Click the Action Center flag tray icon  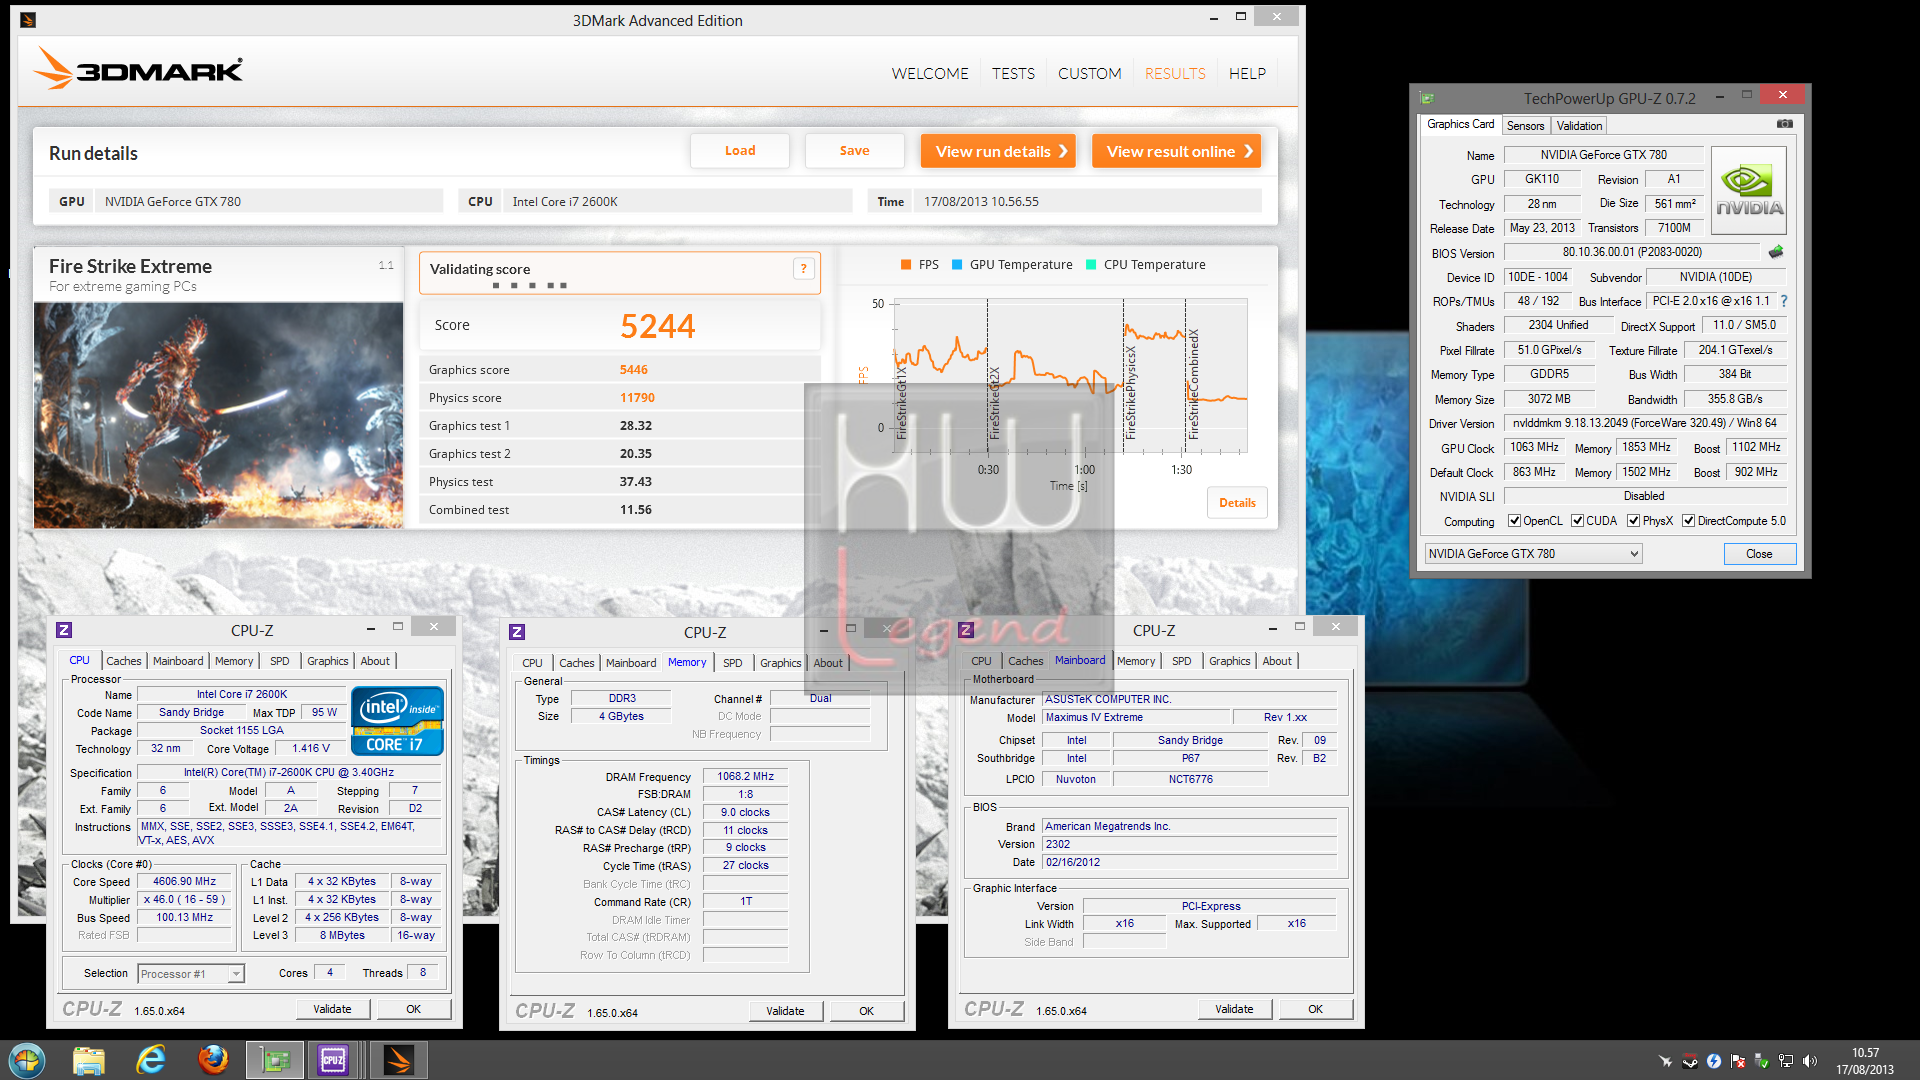coord(1738,1061)
